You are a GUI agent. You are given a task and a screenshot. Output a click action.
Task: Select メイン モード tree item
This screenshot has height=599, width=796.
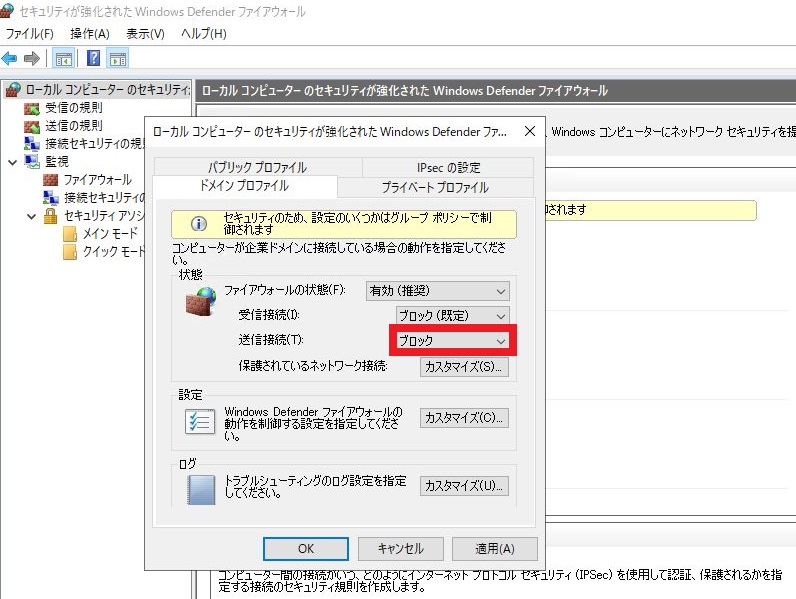coord(110,234)
